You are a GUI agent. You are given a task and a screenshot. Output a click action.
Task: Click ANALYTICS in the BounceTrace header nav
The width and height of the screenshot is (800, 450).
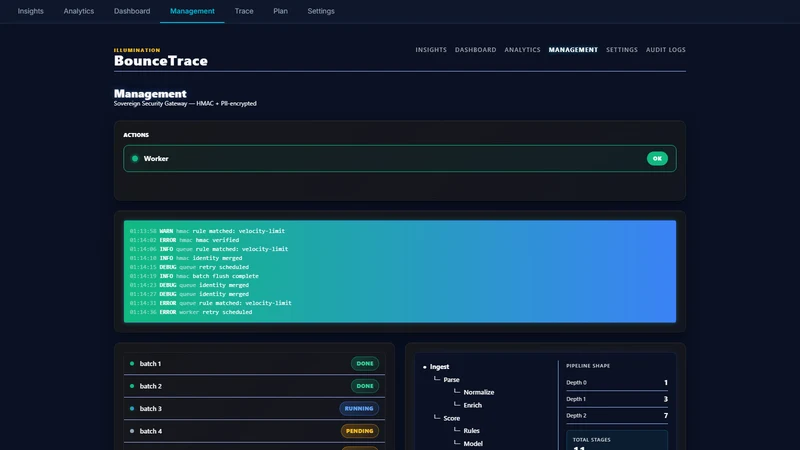tap(522, 50)
